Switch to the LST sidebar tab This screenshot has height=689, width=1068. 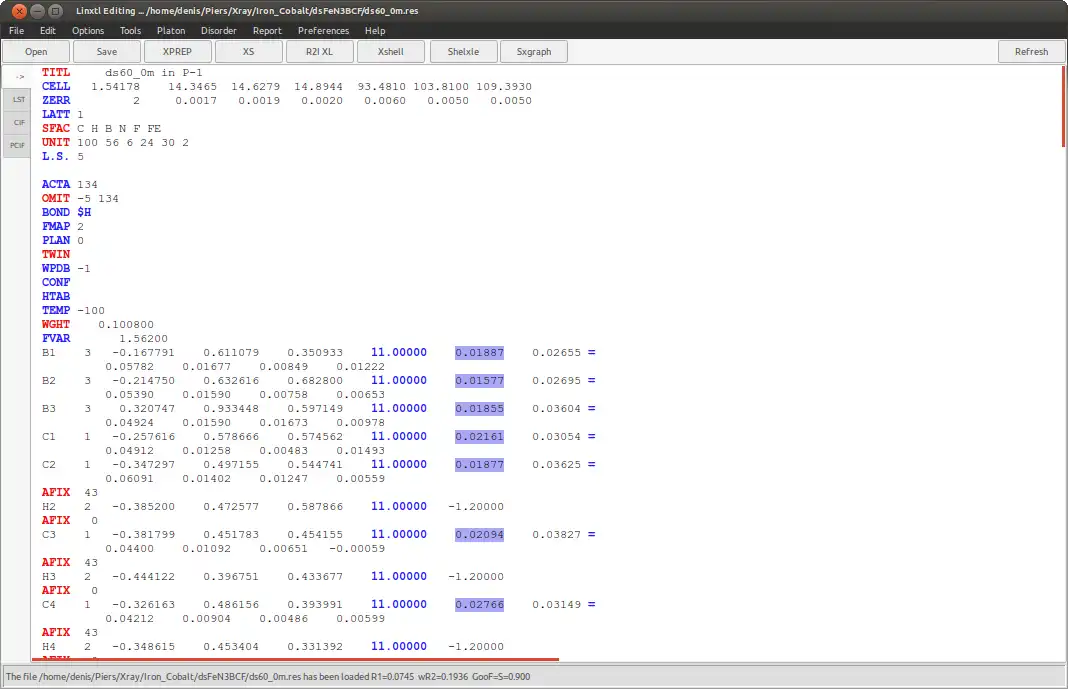click(x=17, y=99)
